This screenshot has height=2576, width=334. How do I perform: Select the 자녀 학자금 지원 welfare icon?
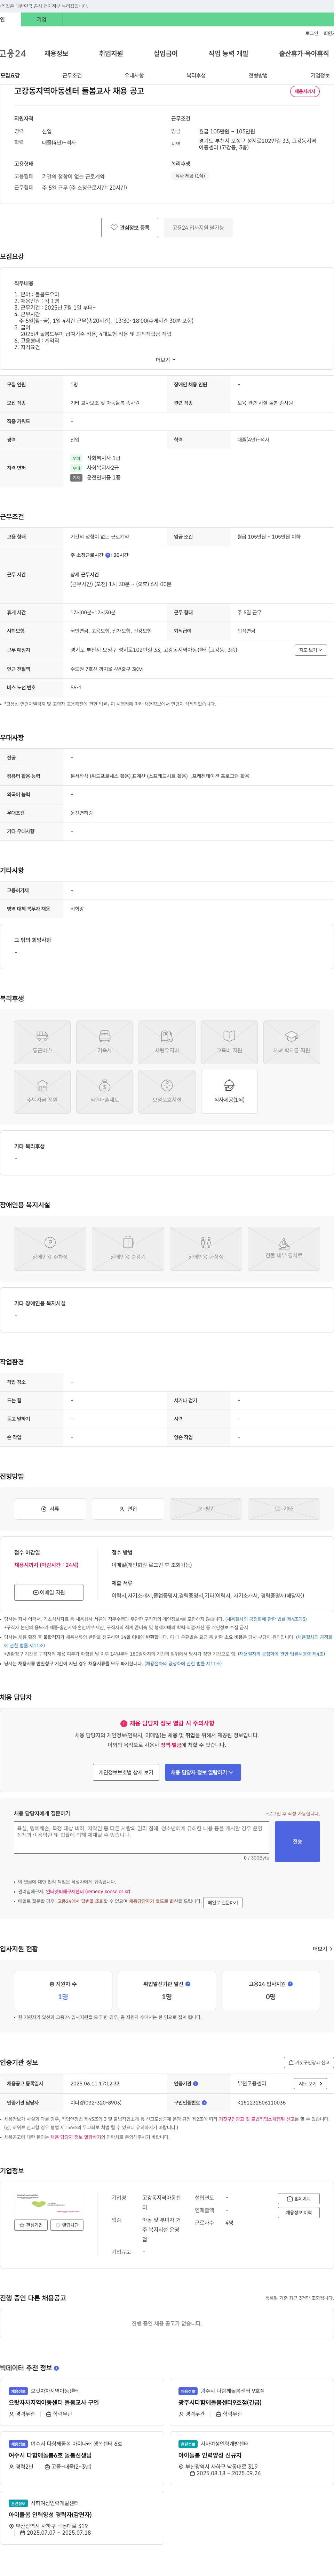click(x=291, y=1042)
